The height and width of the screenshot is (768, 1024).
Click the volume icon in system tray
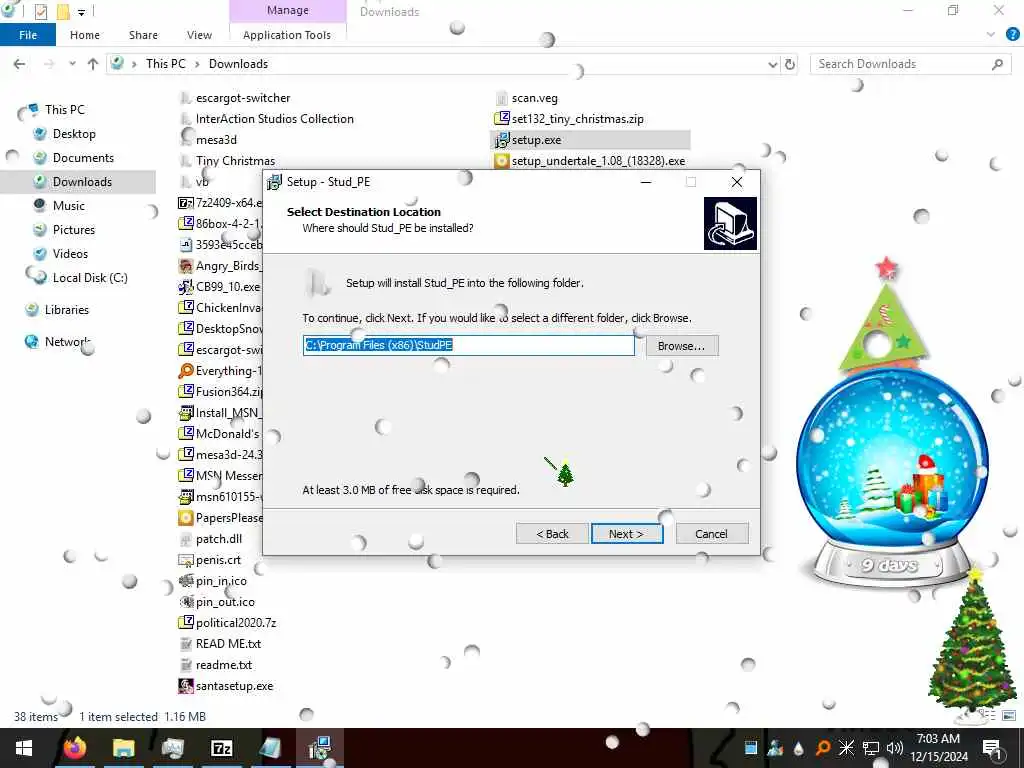[x=895, y=748]
